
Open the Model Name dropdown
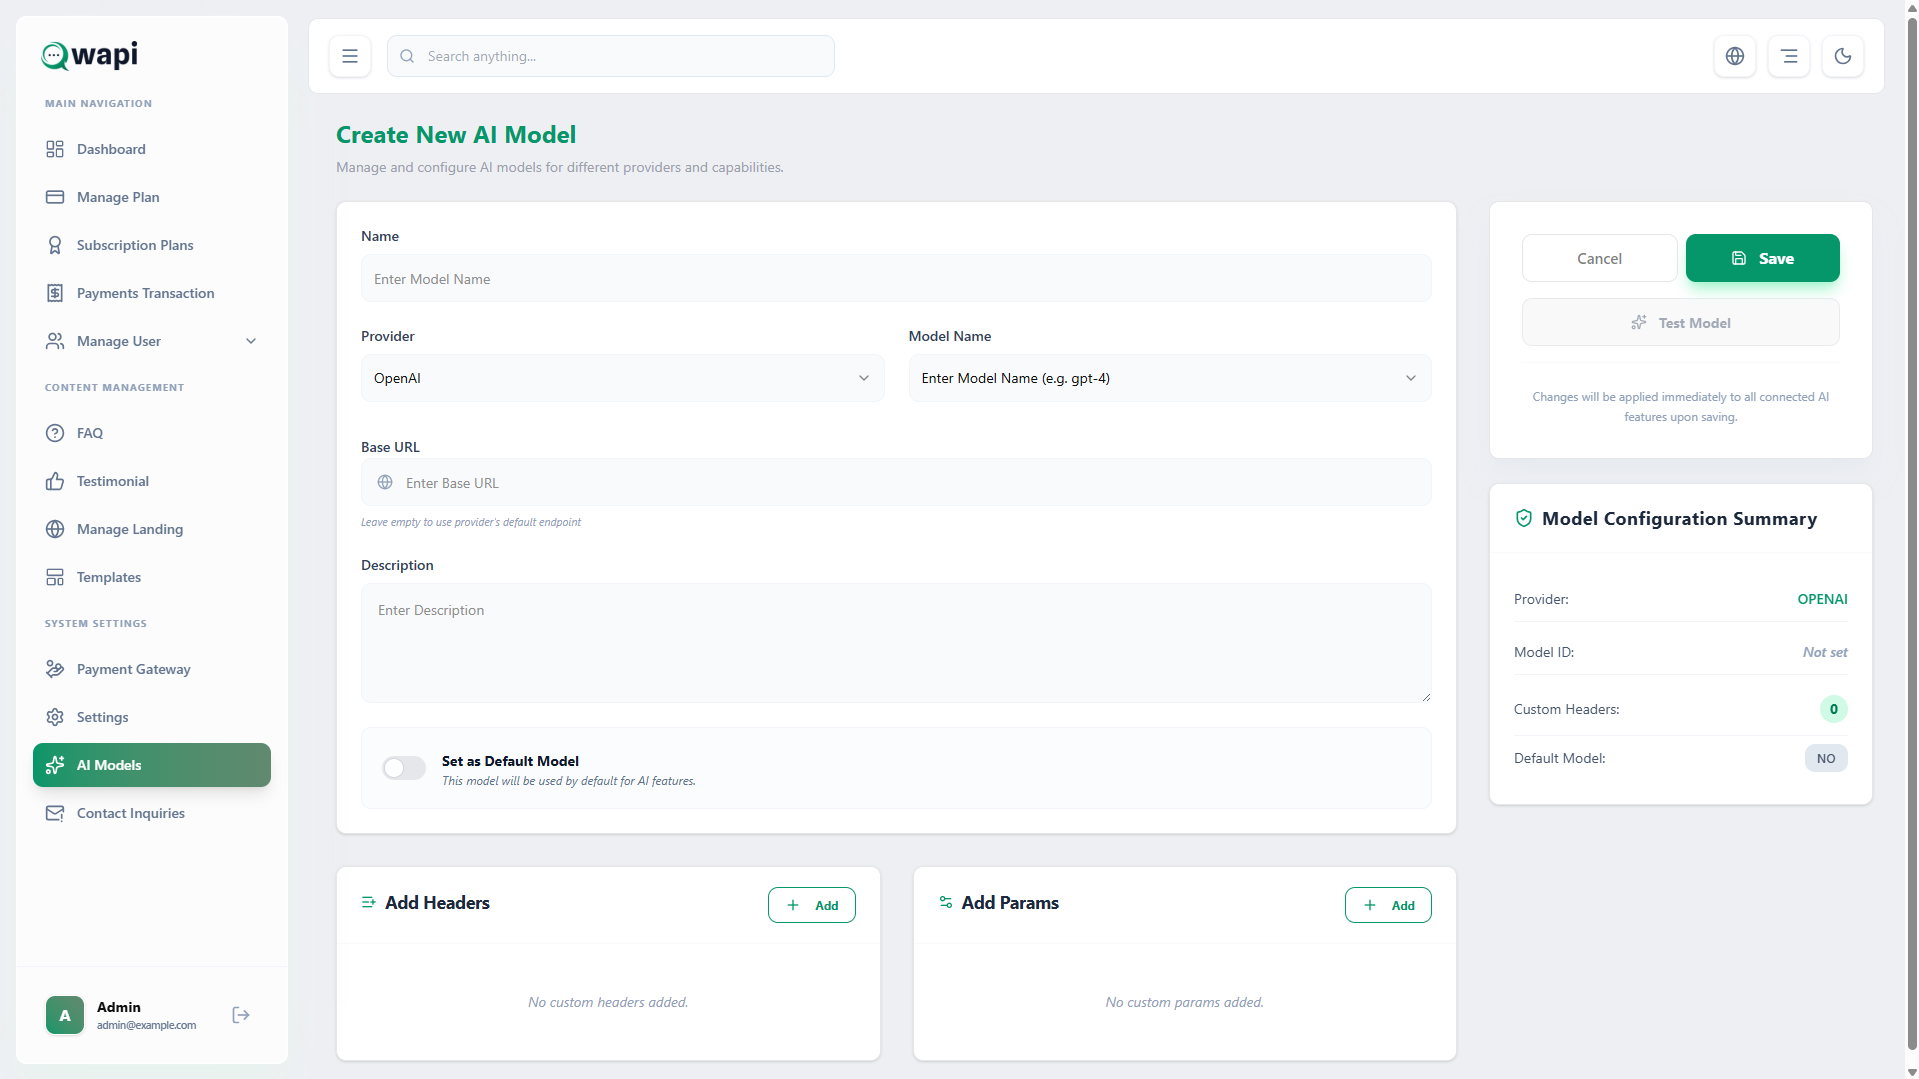pyautogui.click(x=1169, y=378)
